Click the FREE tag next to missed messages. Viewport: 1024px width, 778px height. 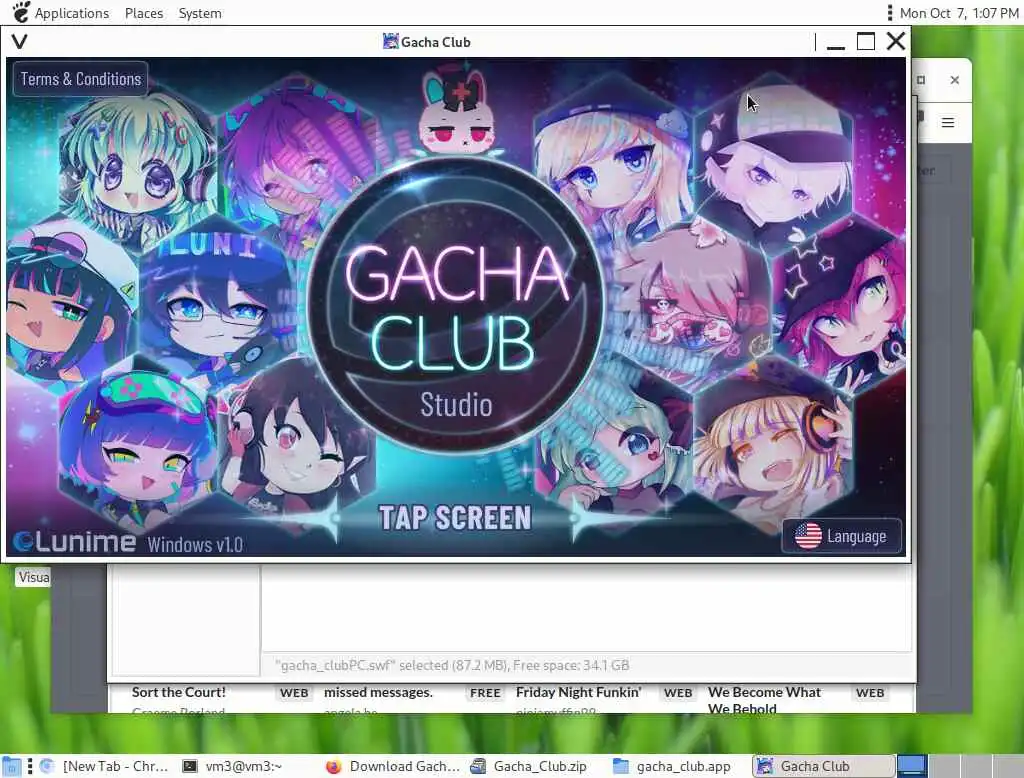pos(485,692)
